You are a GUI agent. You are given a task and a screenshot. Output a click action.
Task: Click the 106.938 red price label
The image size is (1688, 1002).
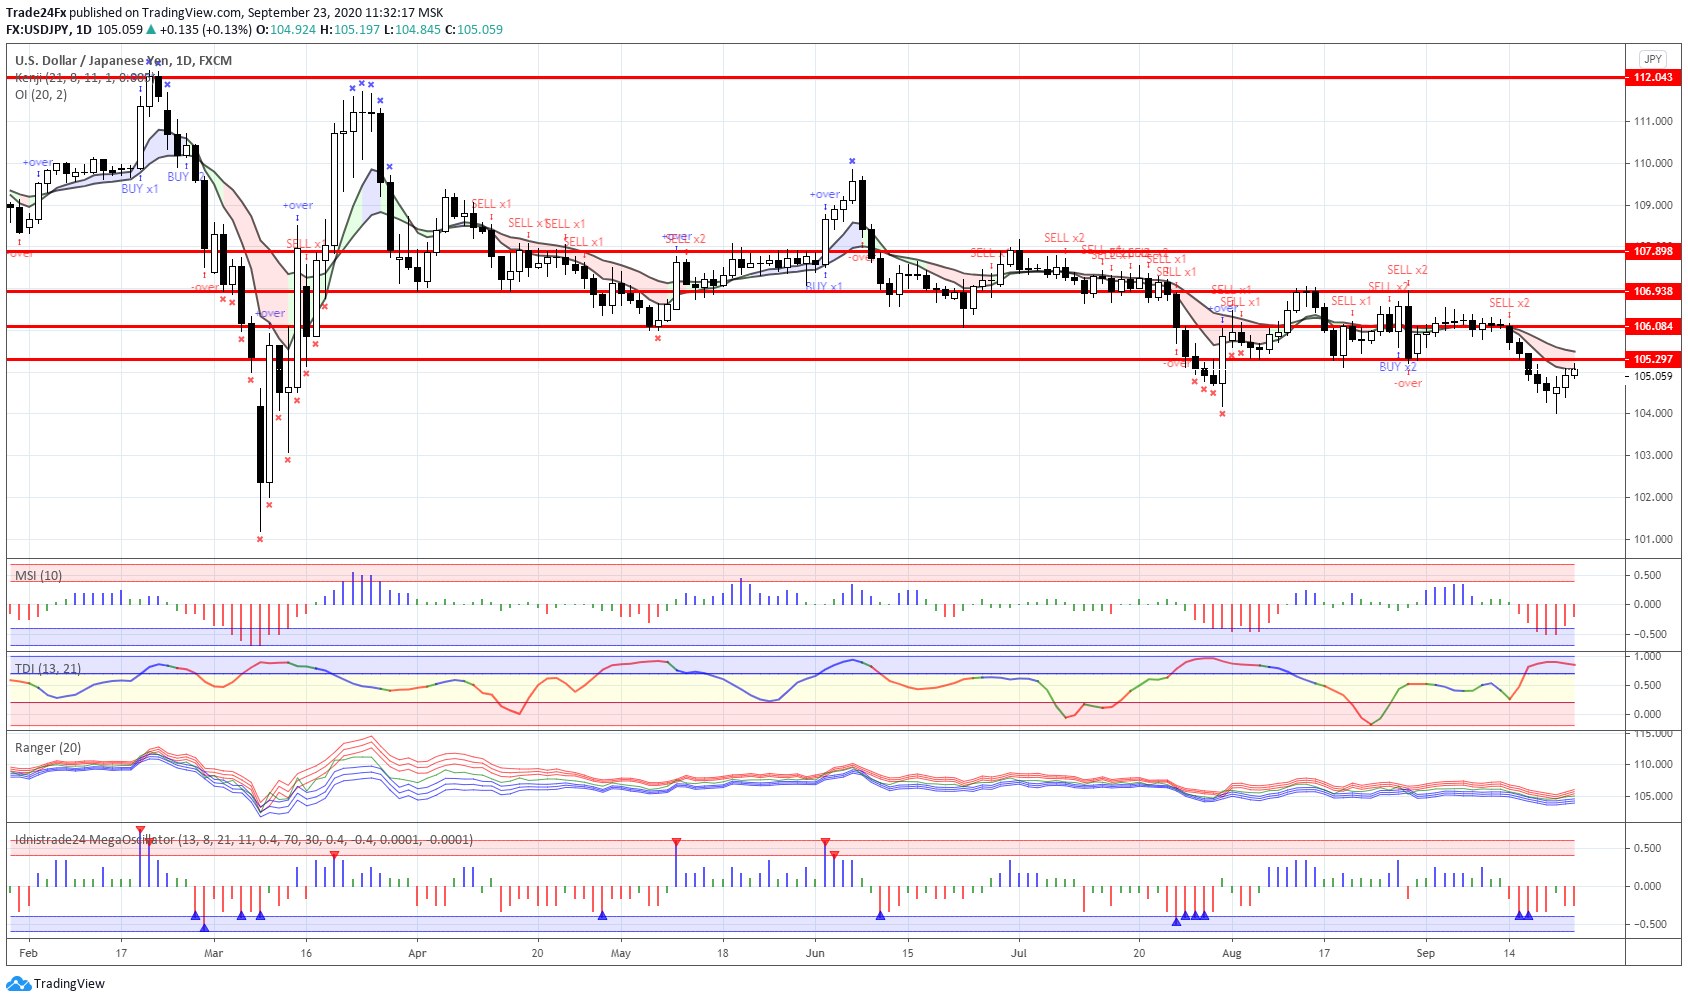[1653, 291]
